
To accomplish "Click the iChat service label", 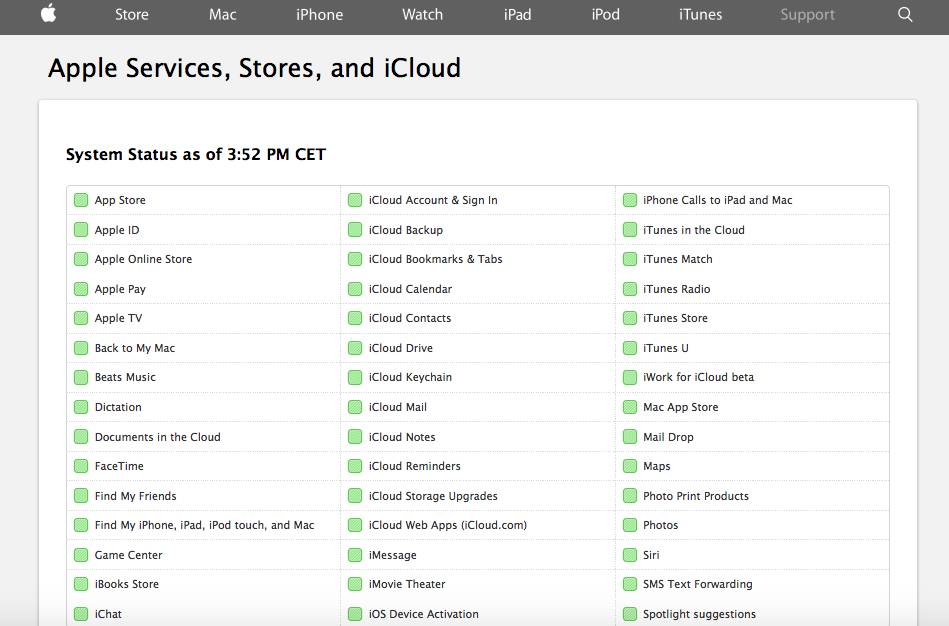I will coord(108,614).
